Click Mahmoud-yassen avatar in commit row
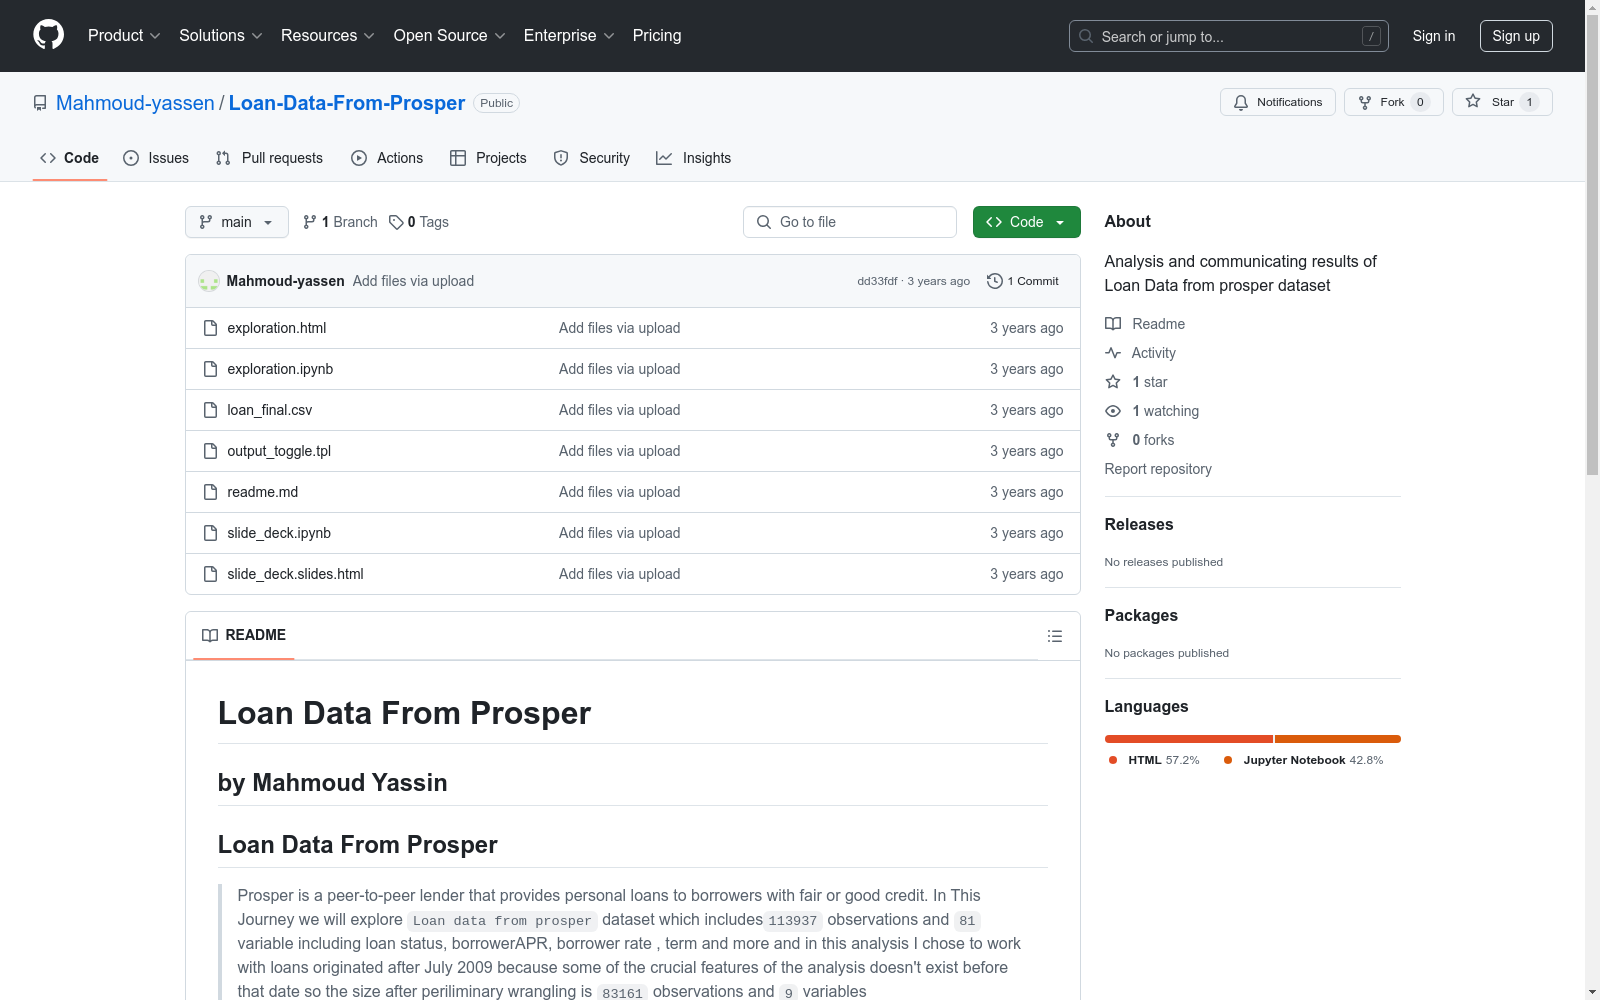Viewport: 1600px width, 1000px height. coord(209,281)
